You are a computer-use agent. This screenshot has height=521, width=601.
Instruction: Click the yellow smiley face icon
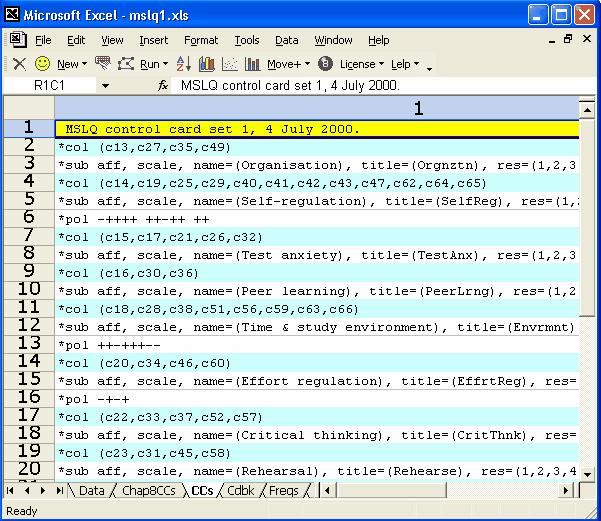click(x=42, y=64)
